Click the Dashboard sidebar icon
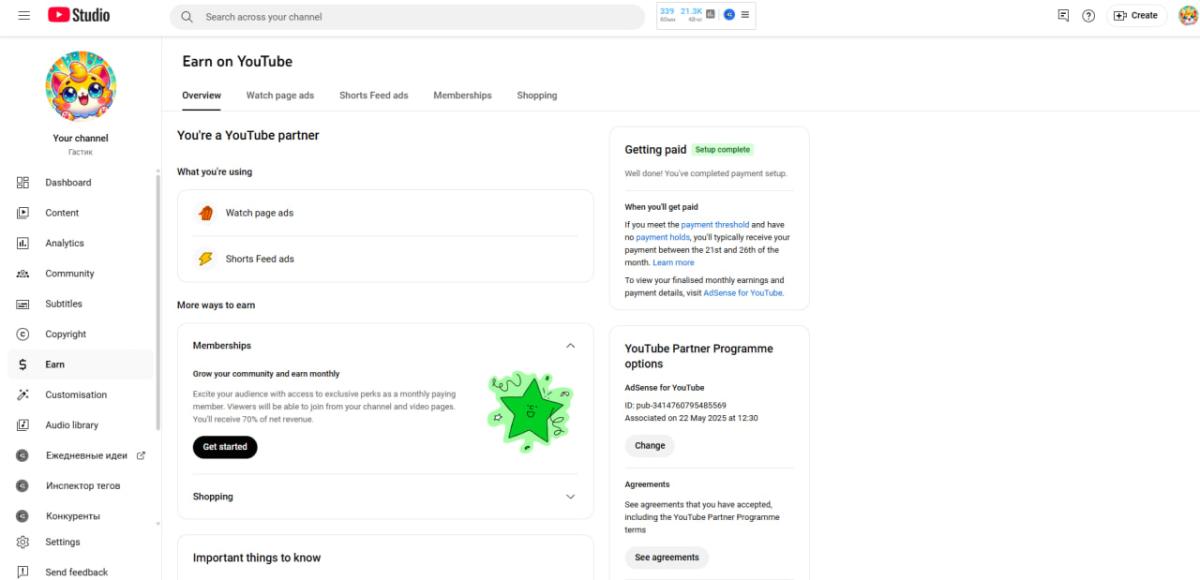This screenshot has height=580, width=1200. pos(23,182)
